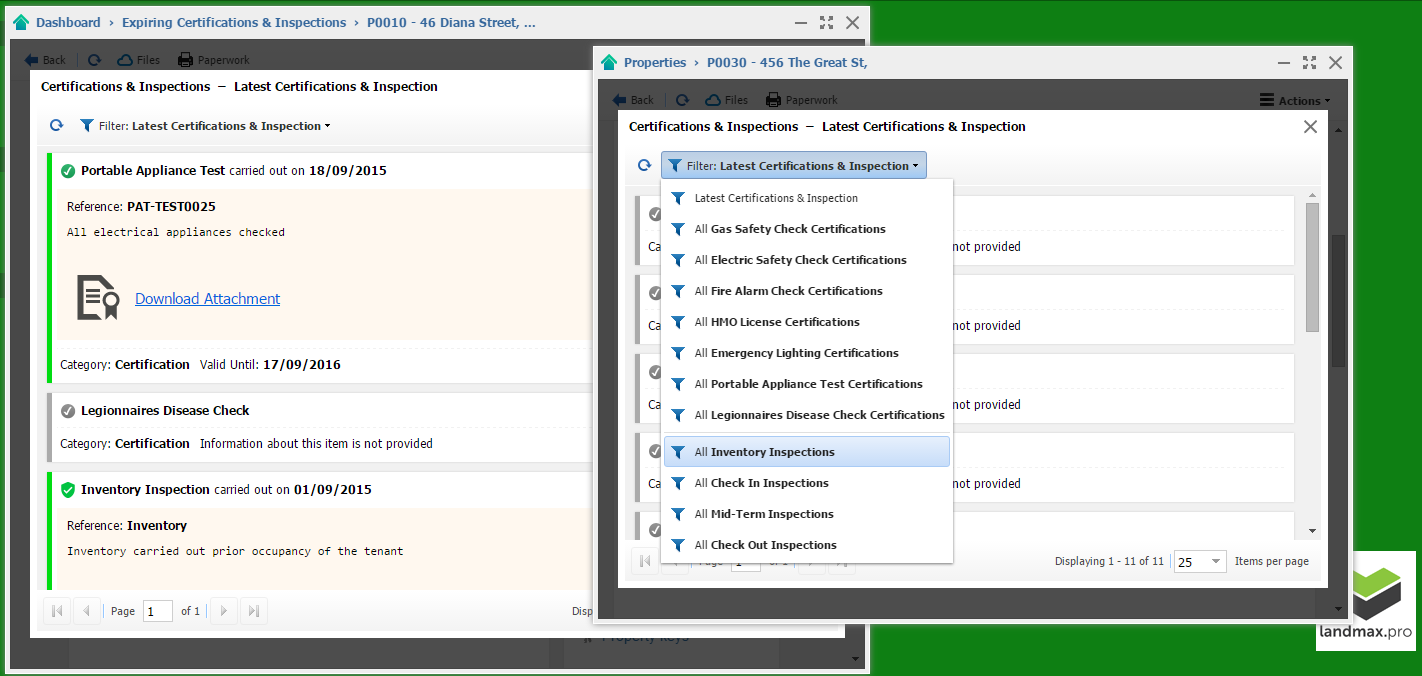Click the certificate attachment document icon
The height and width of the screenshot is (676, 1422).
point(98,298)
